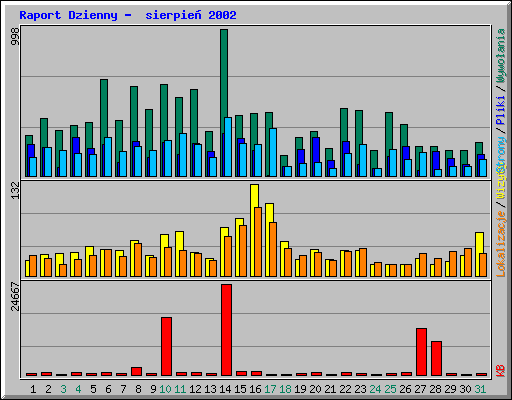This screenshot has width=512, height=400.
Task: Click the red 'KB' legend label
Action: pyautogui.click(x=501, y=371)
